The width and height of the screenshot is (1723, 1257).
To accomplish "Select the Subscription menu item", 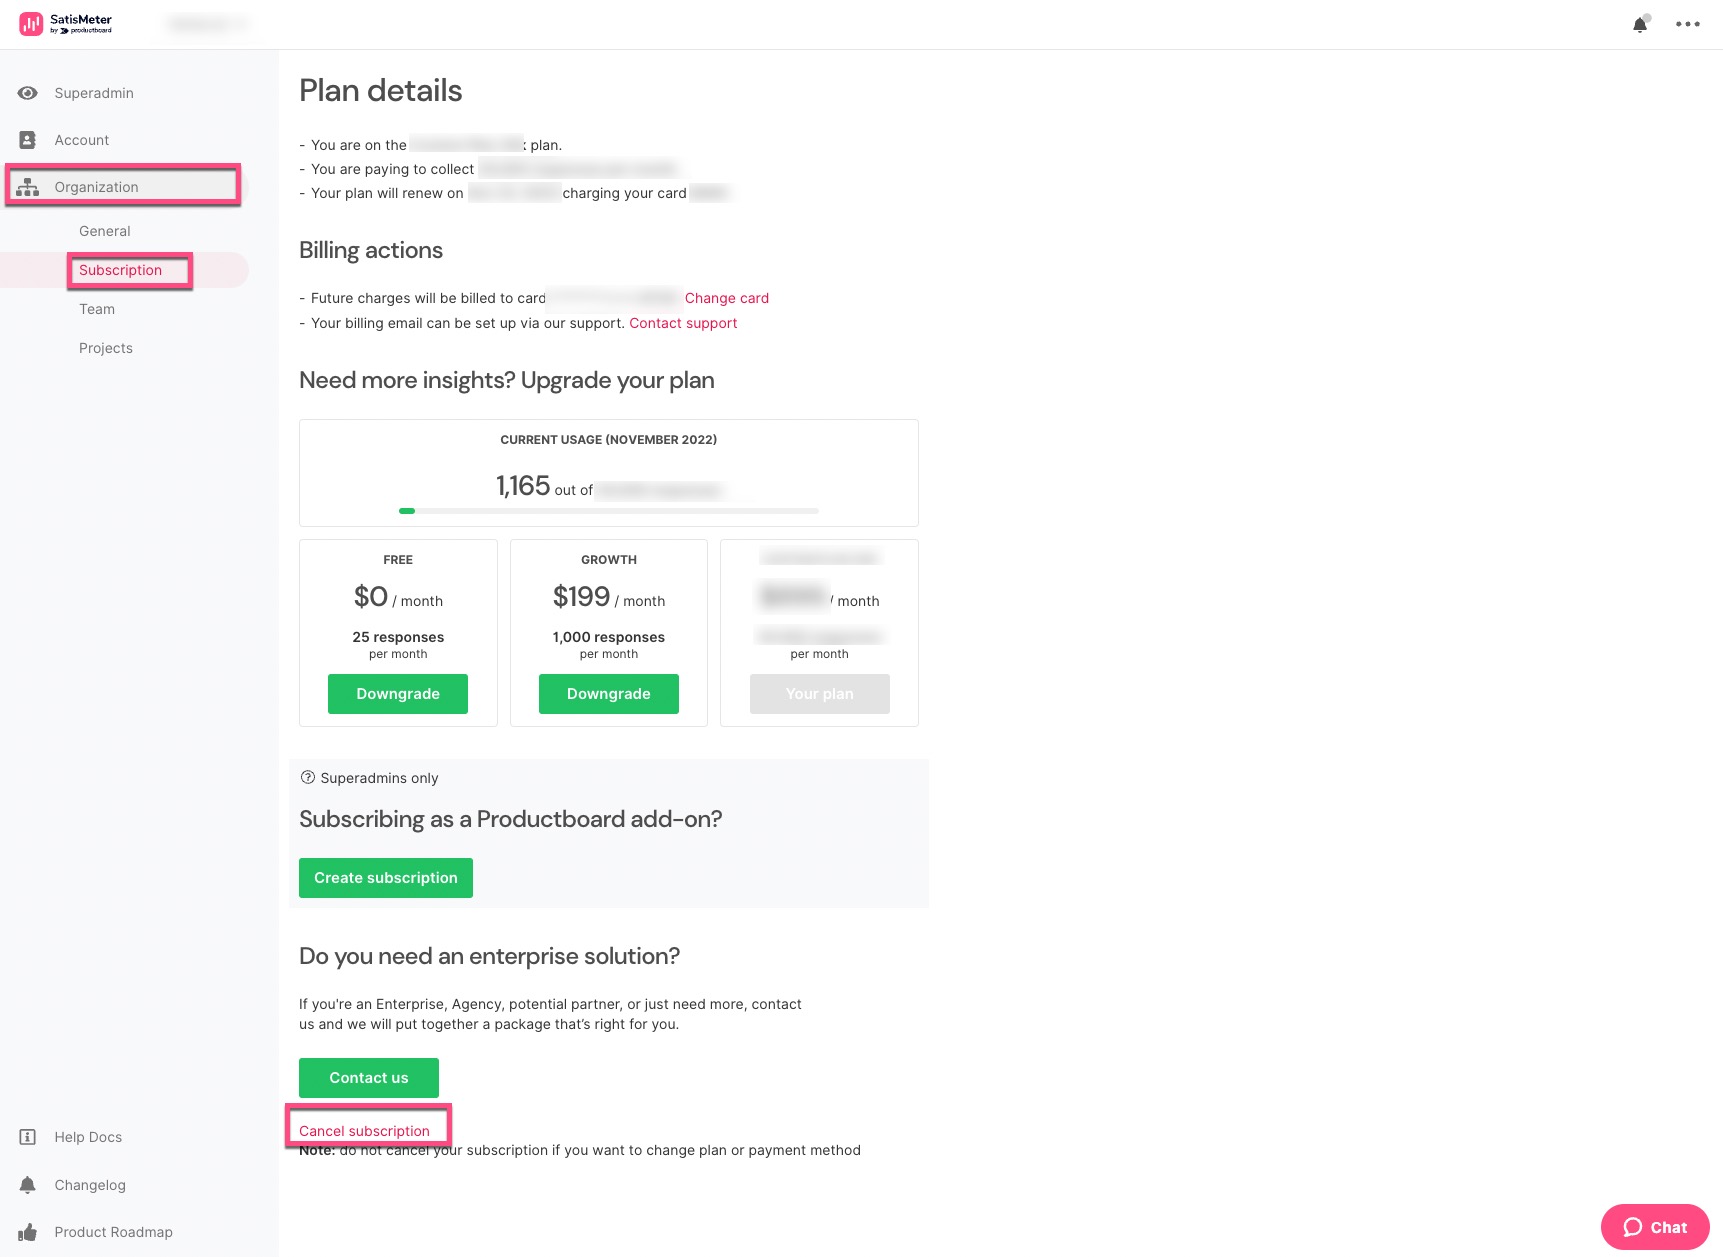I will [x=120, y=270].
